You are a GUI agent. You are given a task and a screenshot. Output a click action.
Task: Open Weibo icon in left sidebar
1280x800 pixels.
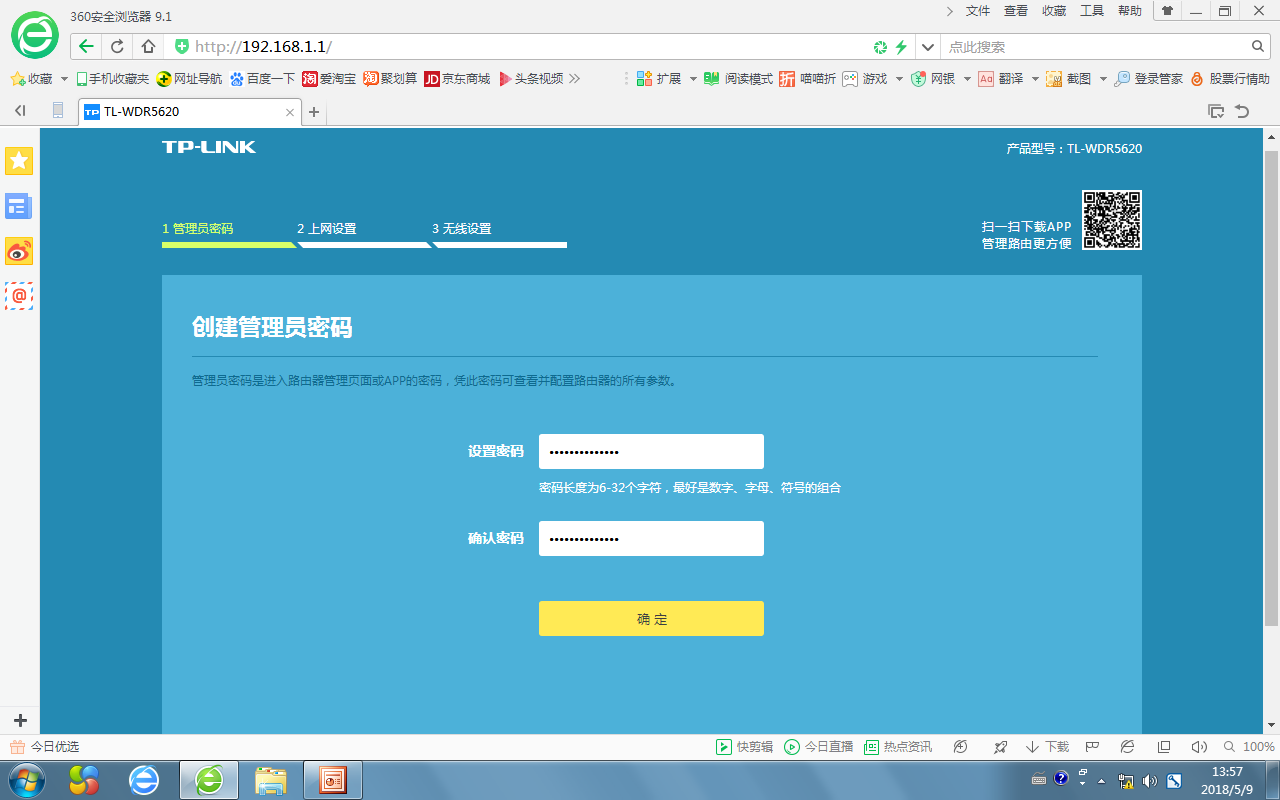coord(19,251)
